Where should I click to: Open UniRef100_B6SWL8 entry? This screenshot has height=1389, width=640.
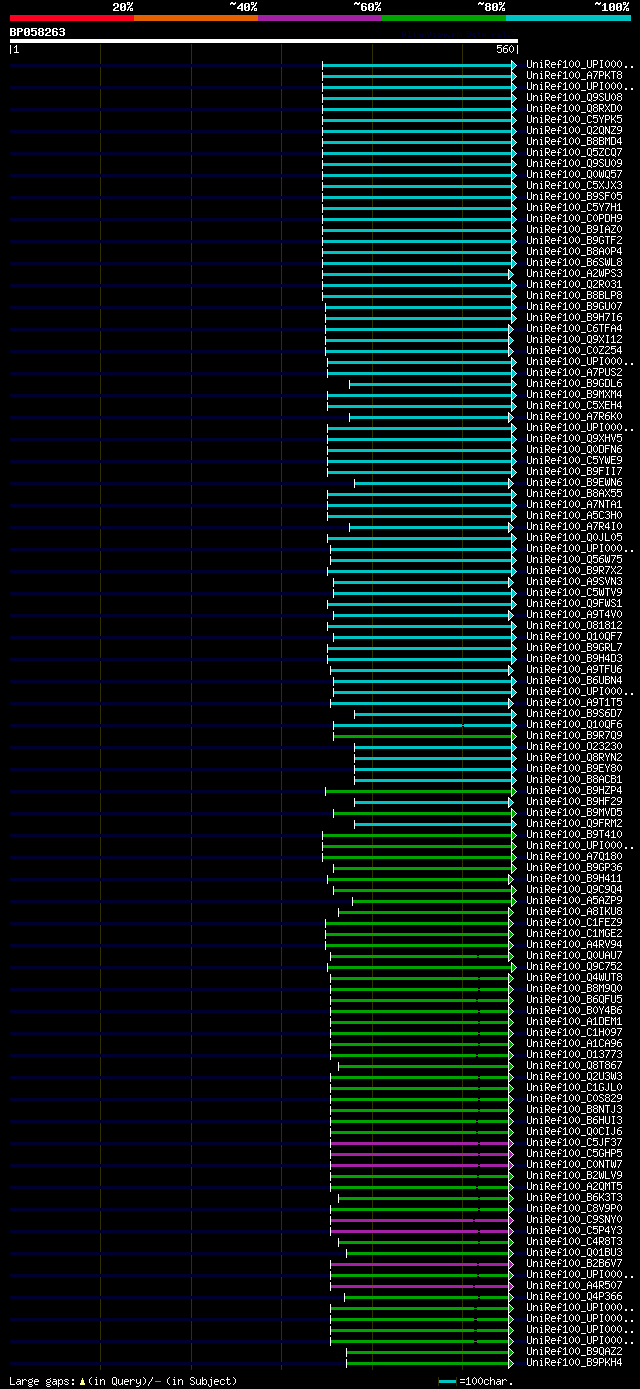point(574,262)
